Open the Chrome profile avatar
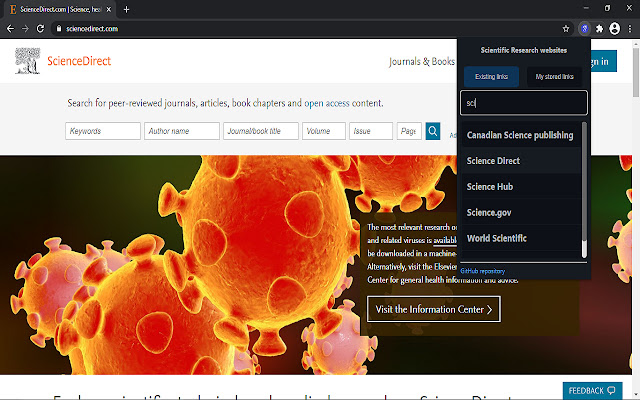This screenshot has width=640, height=400. [614, 29]
